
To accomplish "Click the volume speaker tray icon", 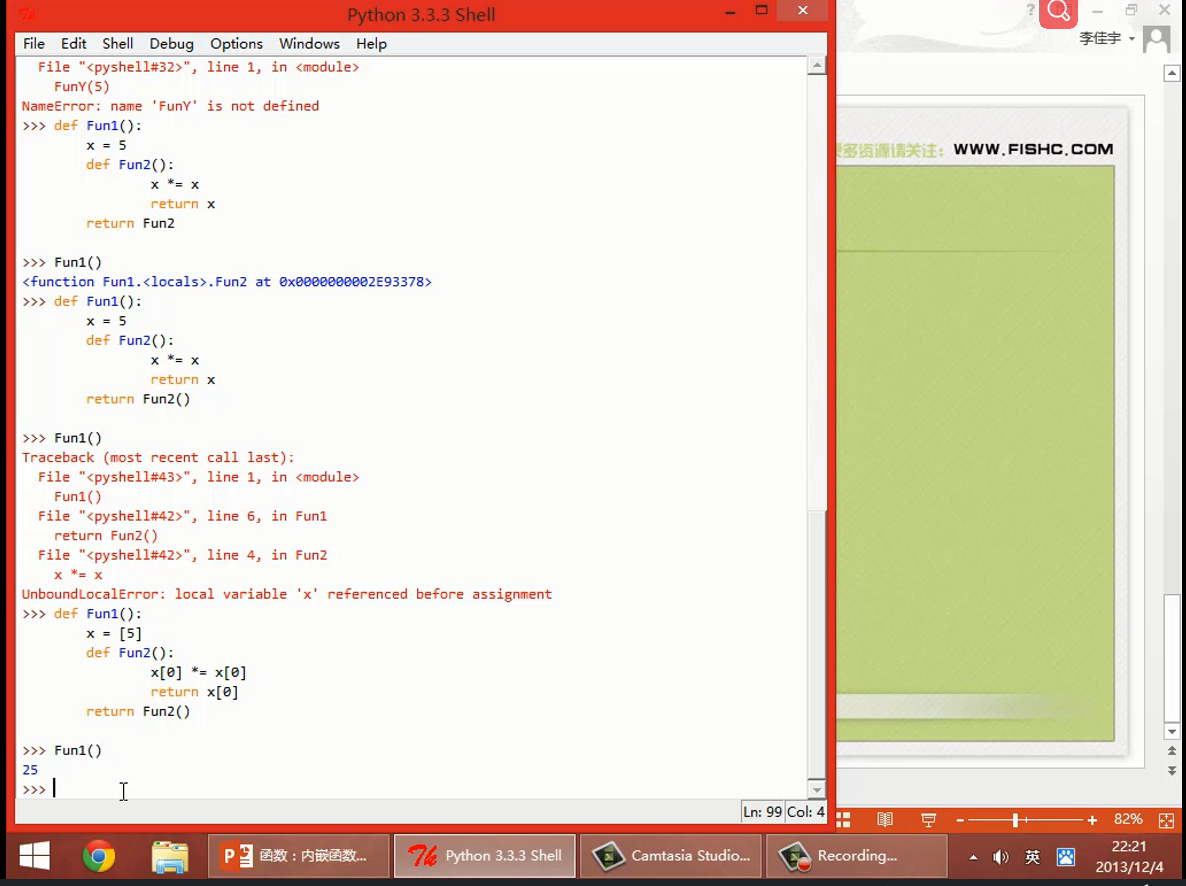I will tap(1000, 857).
